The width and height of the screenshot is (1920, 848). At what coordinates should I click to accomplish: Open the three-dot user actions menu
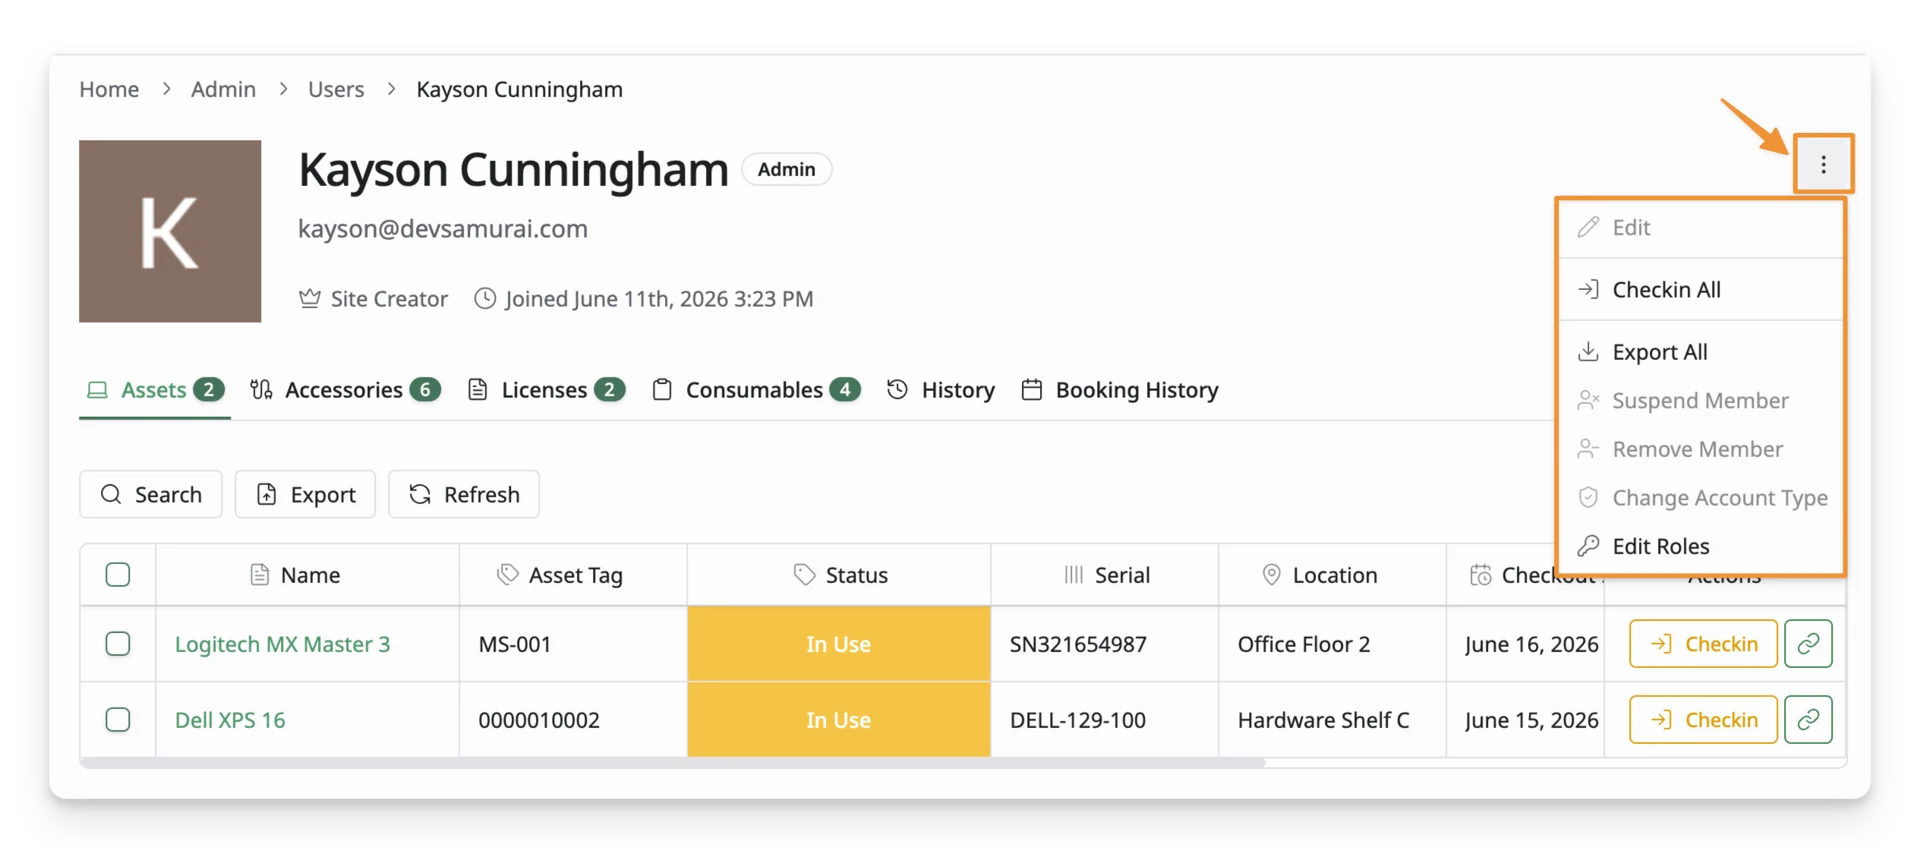click(x=1823, y=164)
